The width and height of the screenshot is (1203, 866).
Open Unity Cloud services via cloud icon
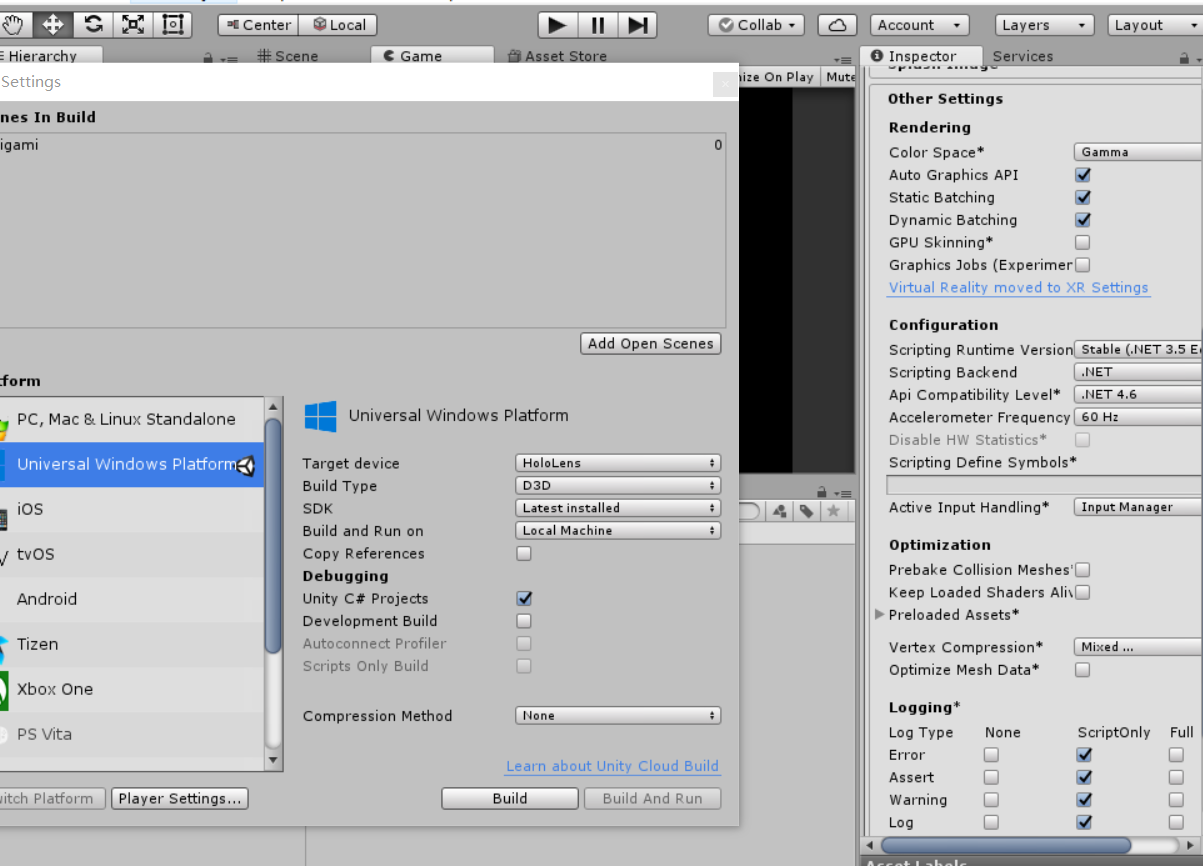pyautogui.click(x=837, y=24)
